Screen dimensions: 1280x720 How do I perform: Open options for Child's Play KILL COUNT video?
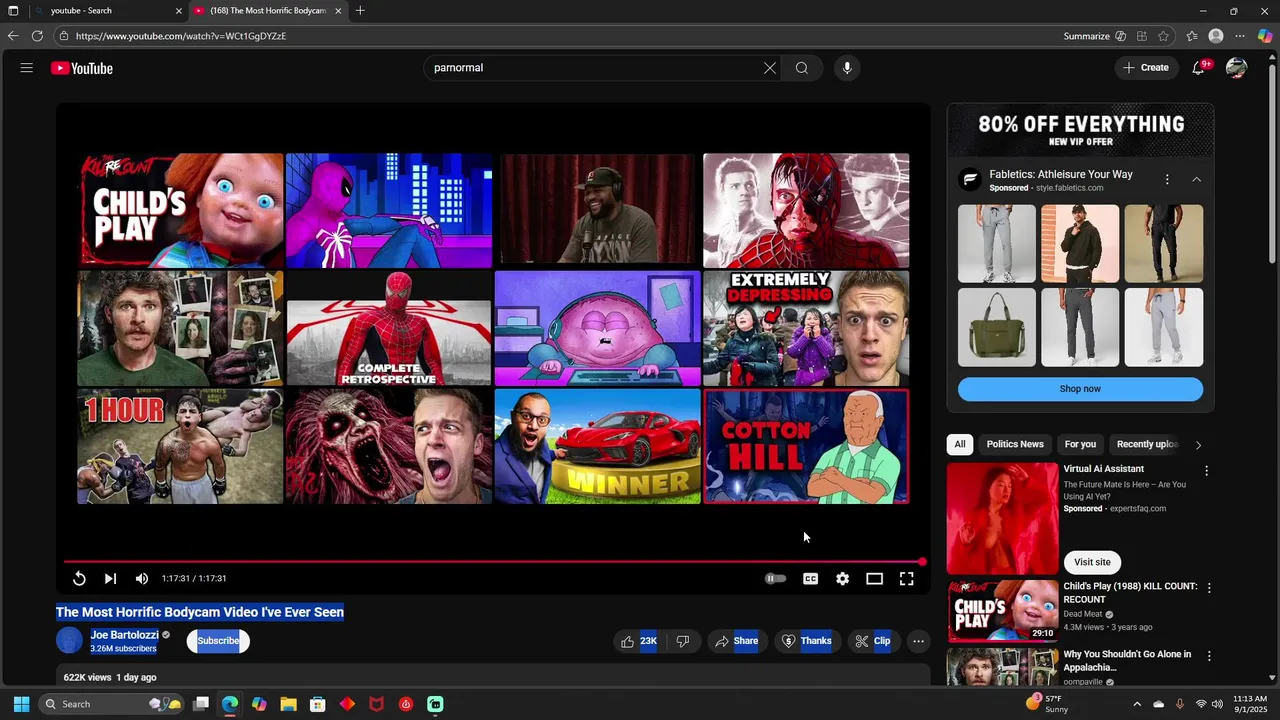point(1209,588)
